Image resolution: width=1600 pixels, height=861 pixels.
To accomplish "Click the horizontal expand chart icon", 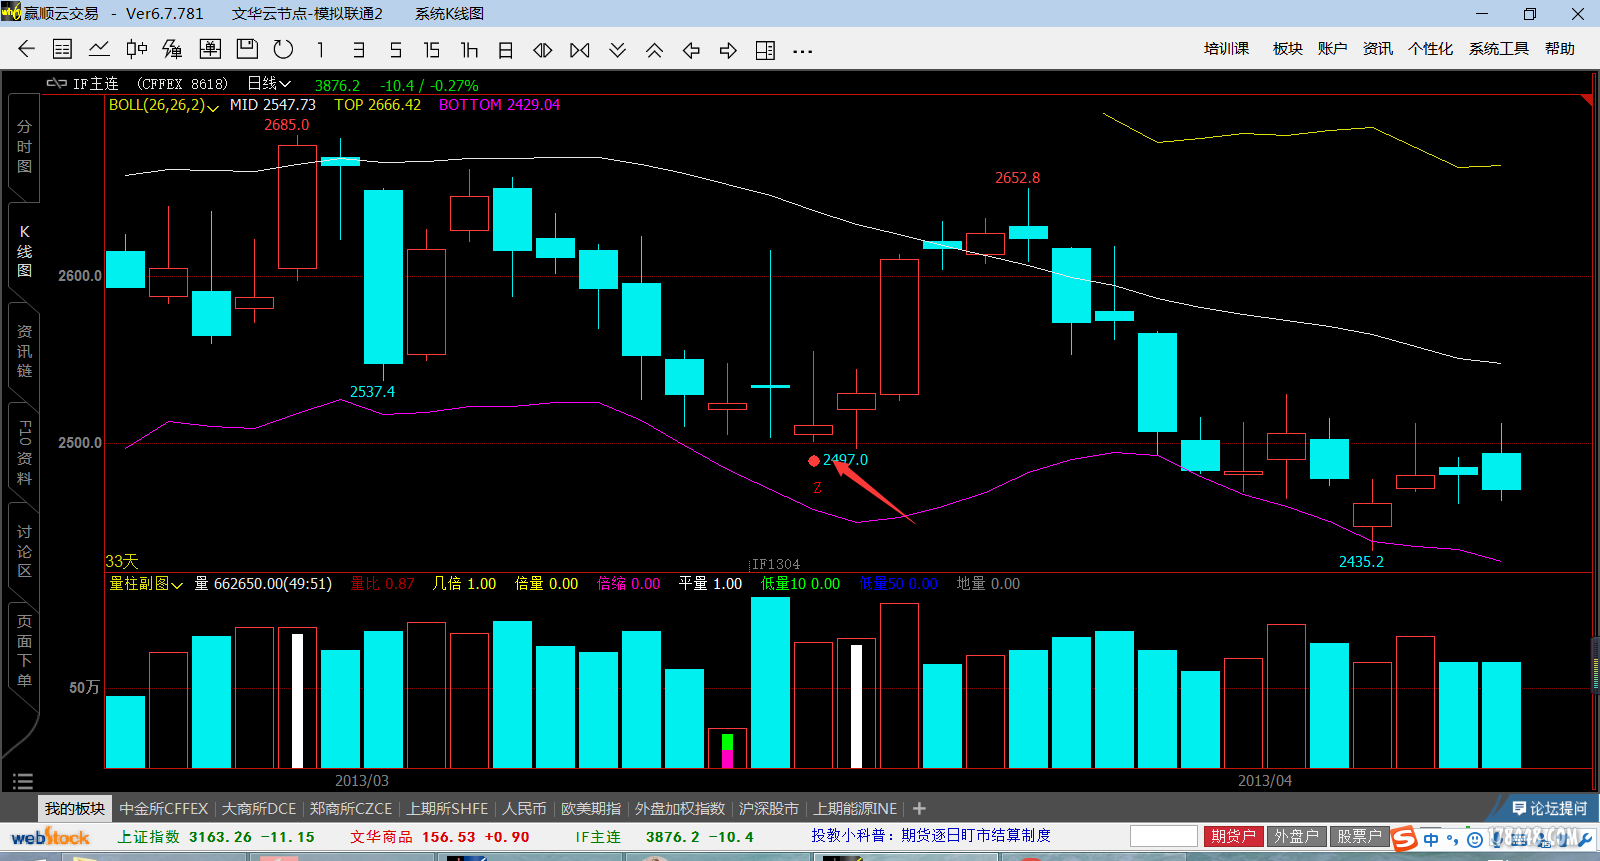I will click(543, 50).
